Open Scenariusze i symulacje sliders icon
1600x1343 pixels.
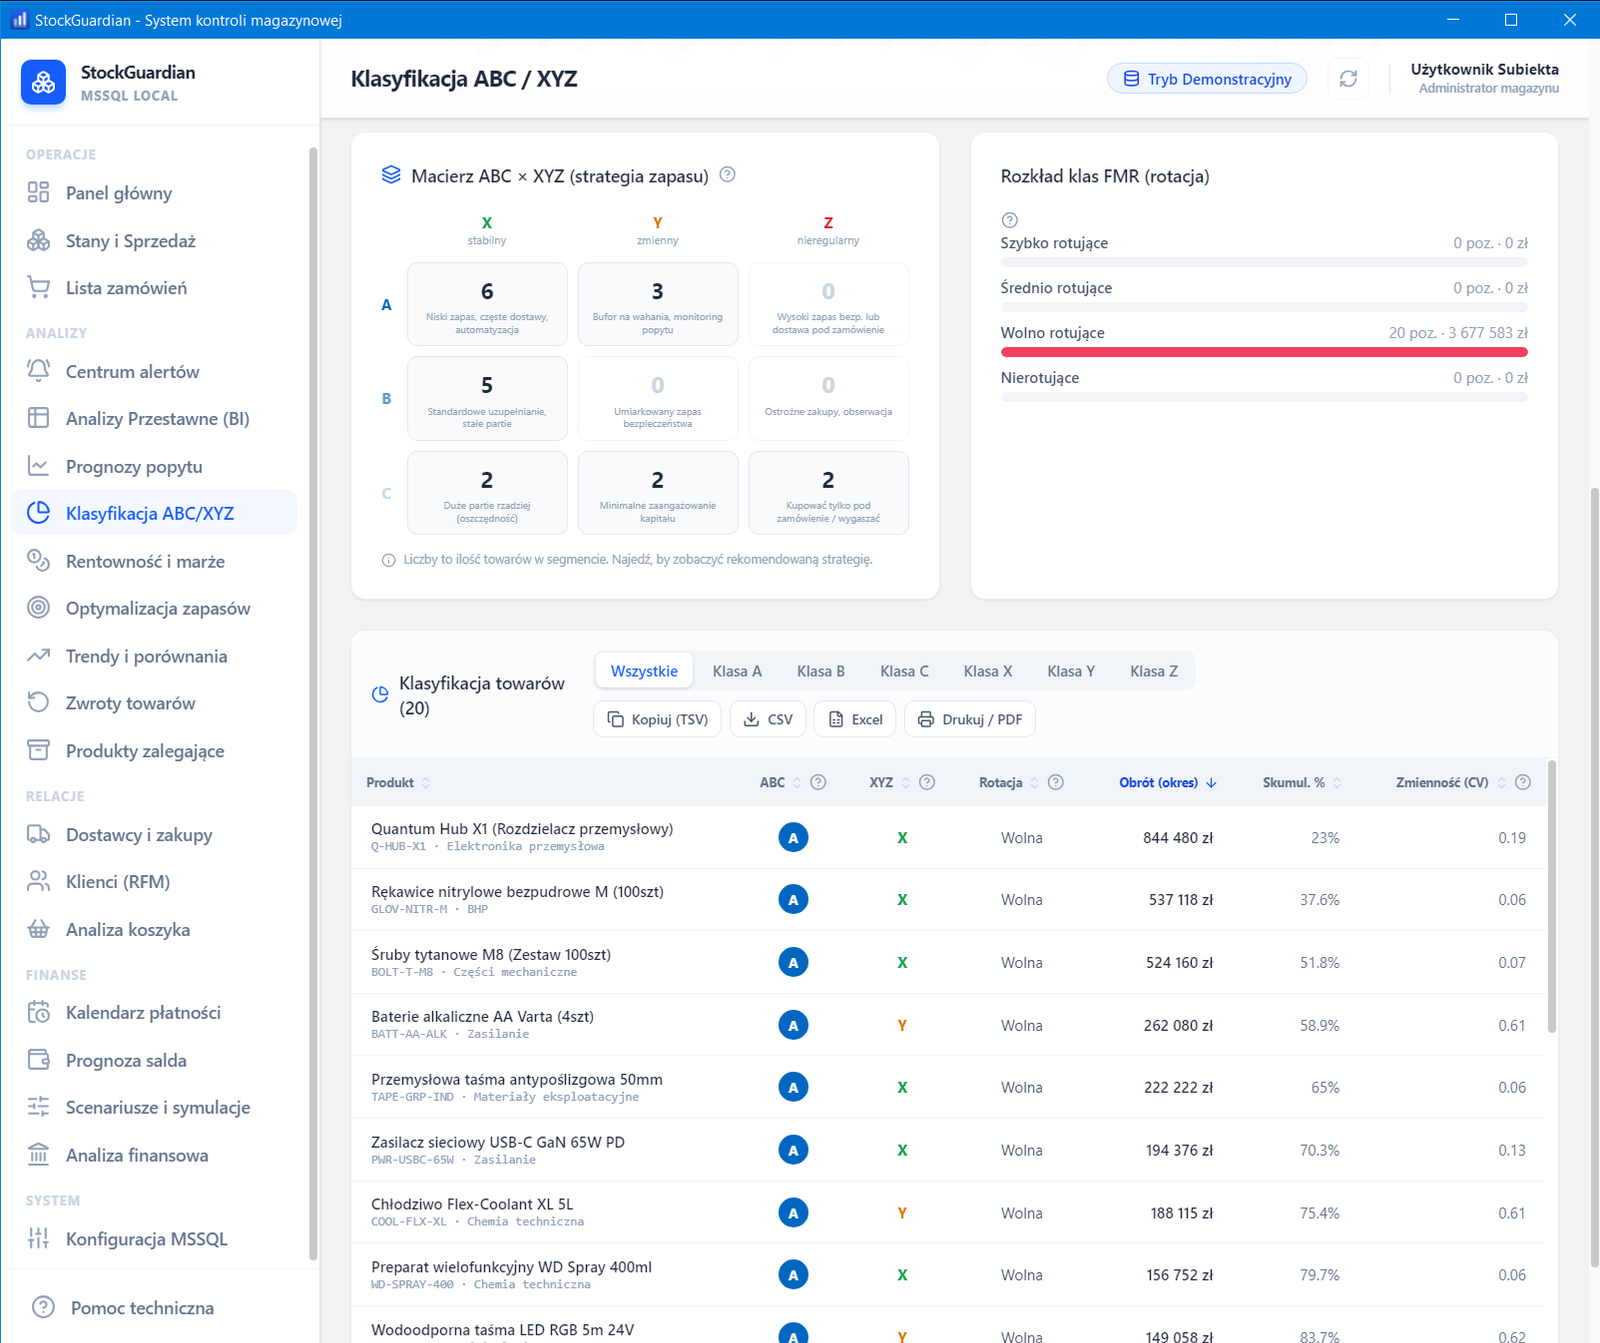38,1107
